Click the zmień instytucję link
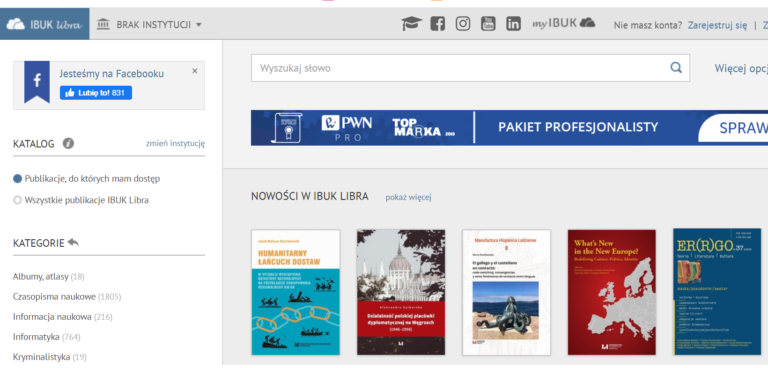Image resolution: width=768 pixels, height=368 pixels. click(x=175, y=144)
